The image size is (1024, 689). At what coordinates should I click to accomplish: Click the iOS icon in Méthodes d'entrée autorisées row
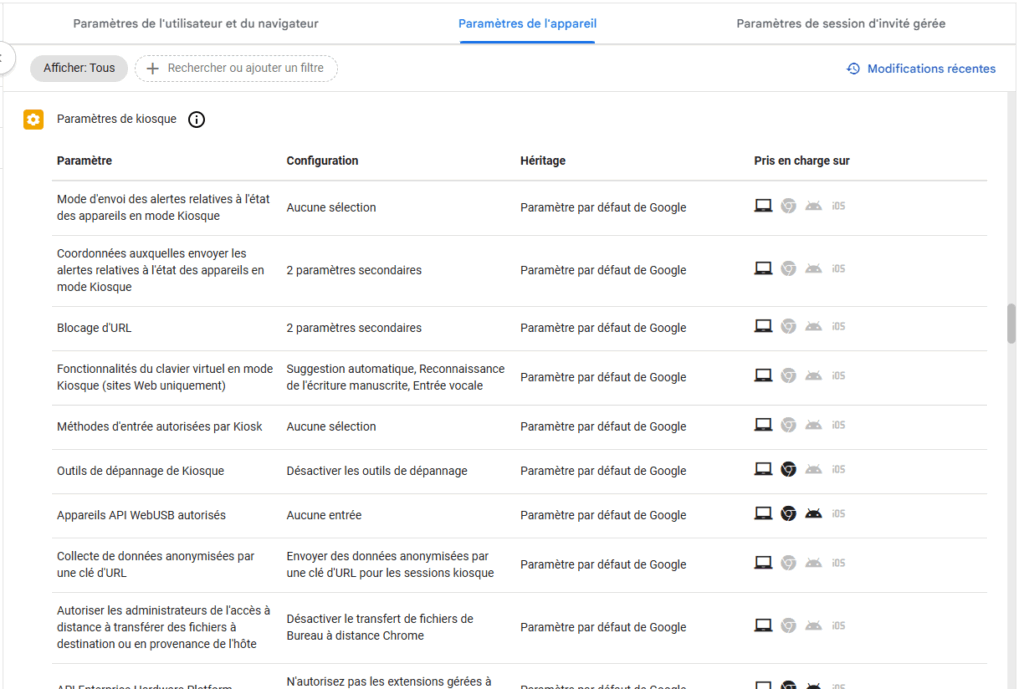click(x=838, y=425)
